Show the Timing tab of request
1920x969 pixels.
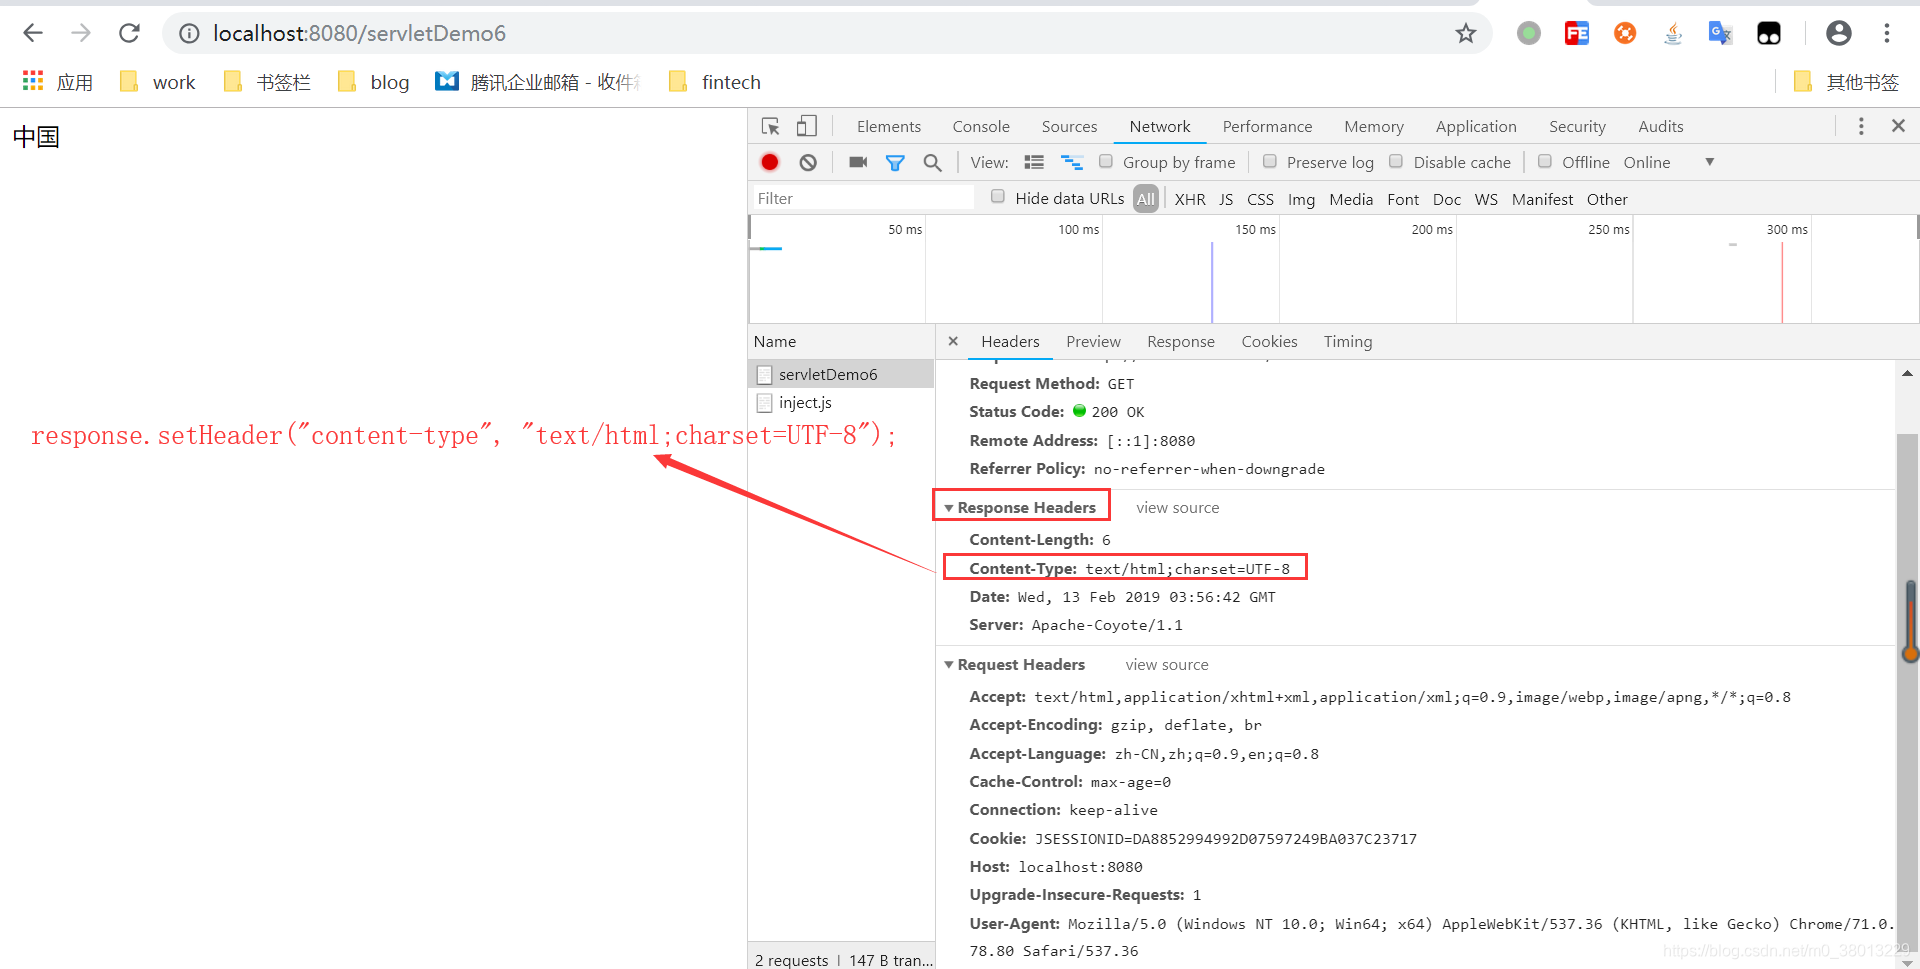coord(1348,341)
